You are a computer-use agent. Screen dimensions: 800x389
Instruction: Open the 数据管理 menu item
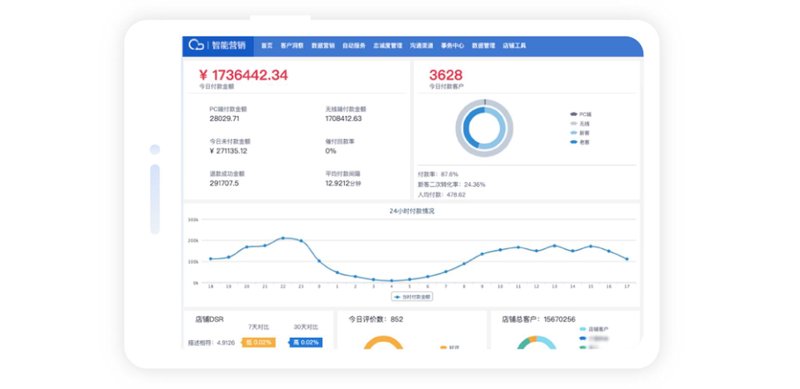484,45
